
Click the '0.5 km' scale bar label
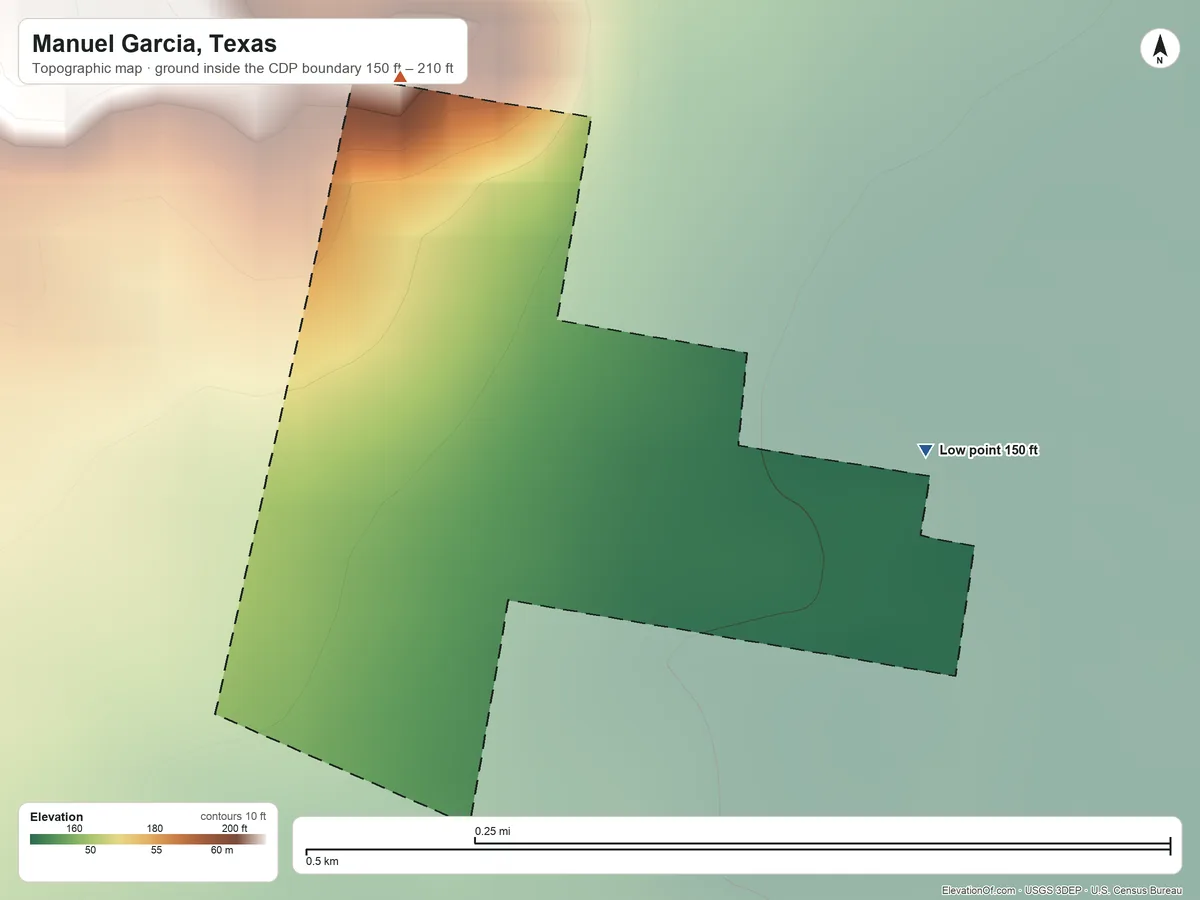(x=322, y=861)
